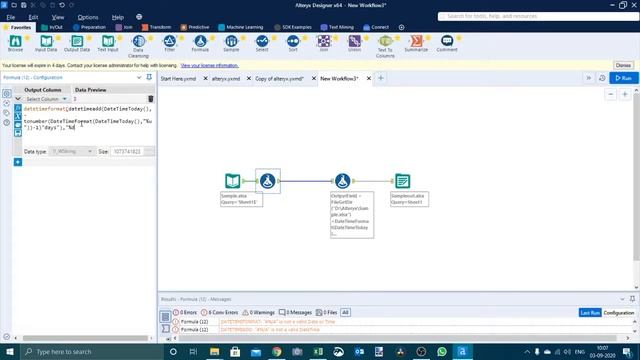640x360 pixels.
Task: Click the first Formula node on canvas
Action: (x=268, y=181)
